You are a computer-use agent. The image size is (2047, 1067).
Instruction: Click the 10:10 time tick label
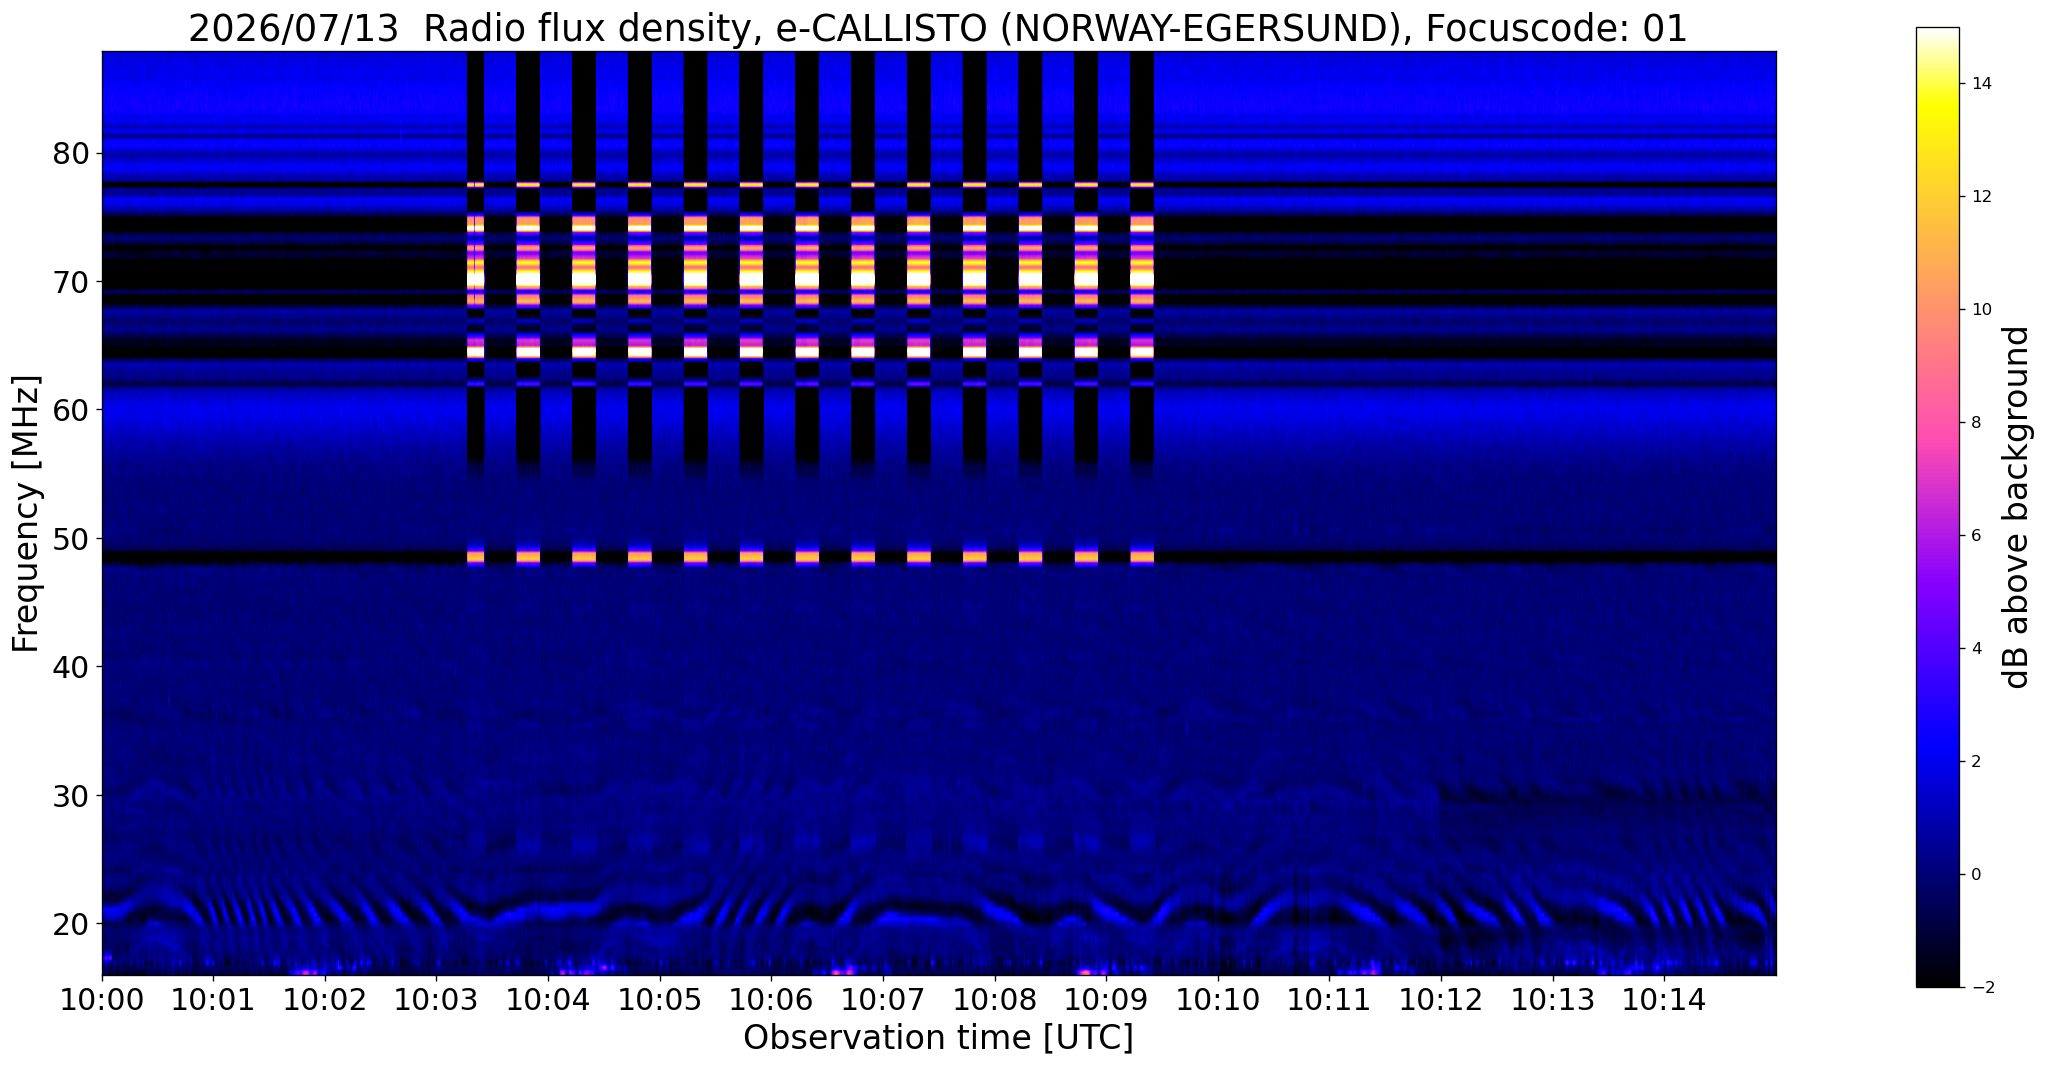point(1218,999)
